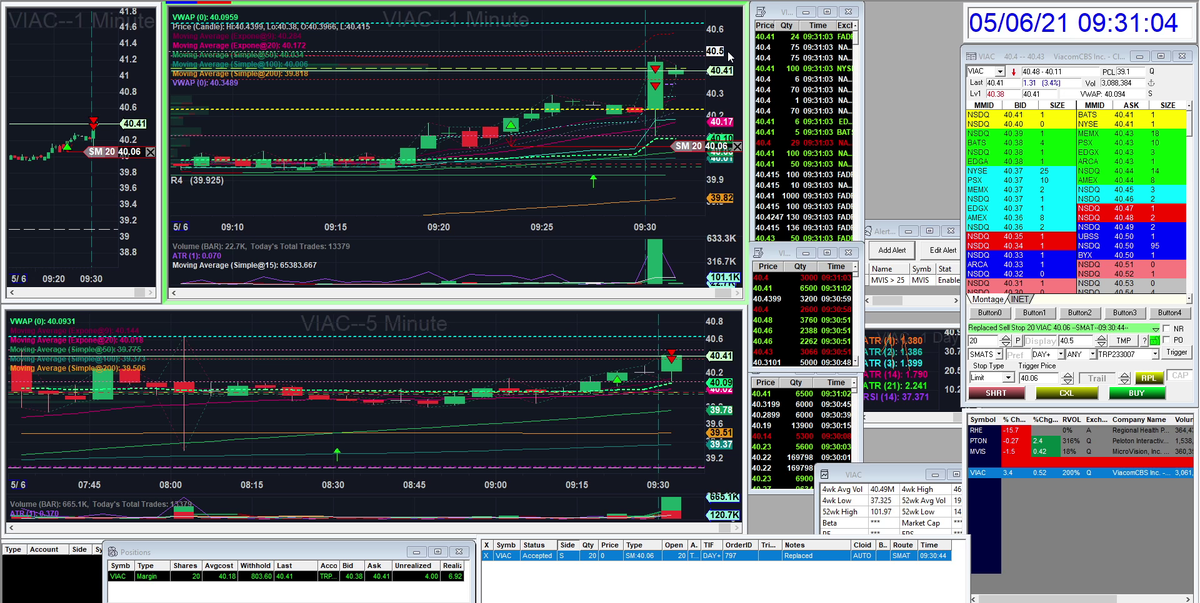Click the green up-triangle marker on 1-minute chart
Viewport: 1200px width, 603px height.
click(x=511, y=124)
